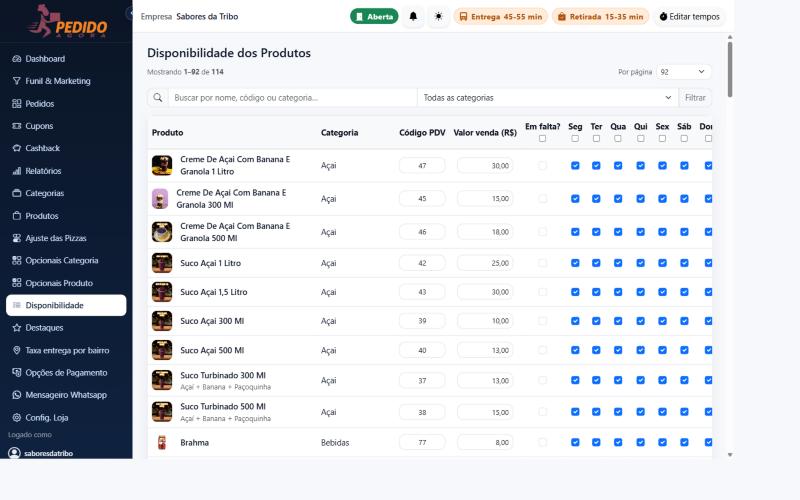This screenshot has width=800, height=500.
Task: Open the Por página dropdown
Action: click(x=683, y=72)
